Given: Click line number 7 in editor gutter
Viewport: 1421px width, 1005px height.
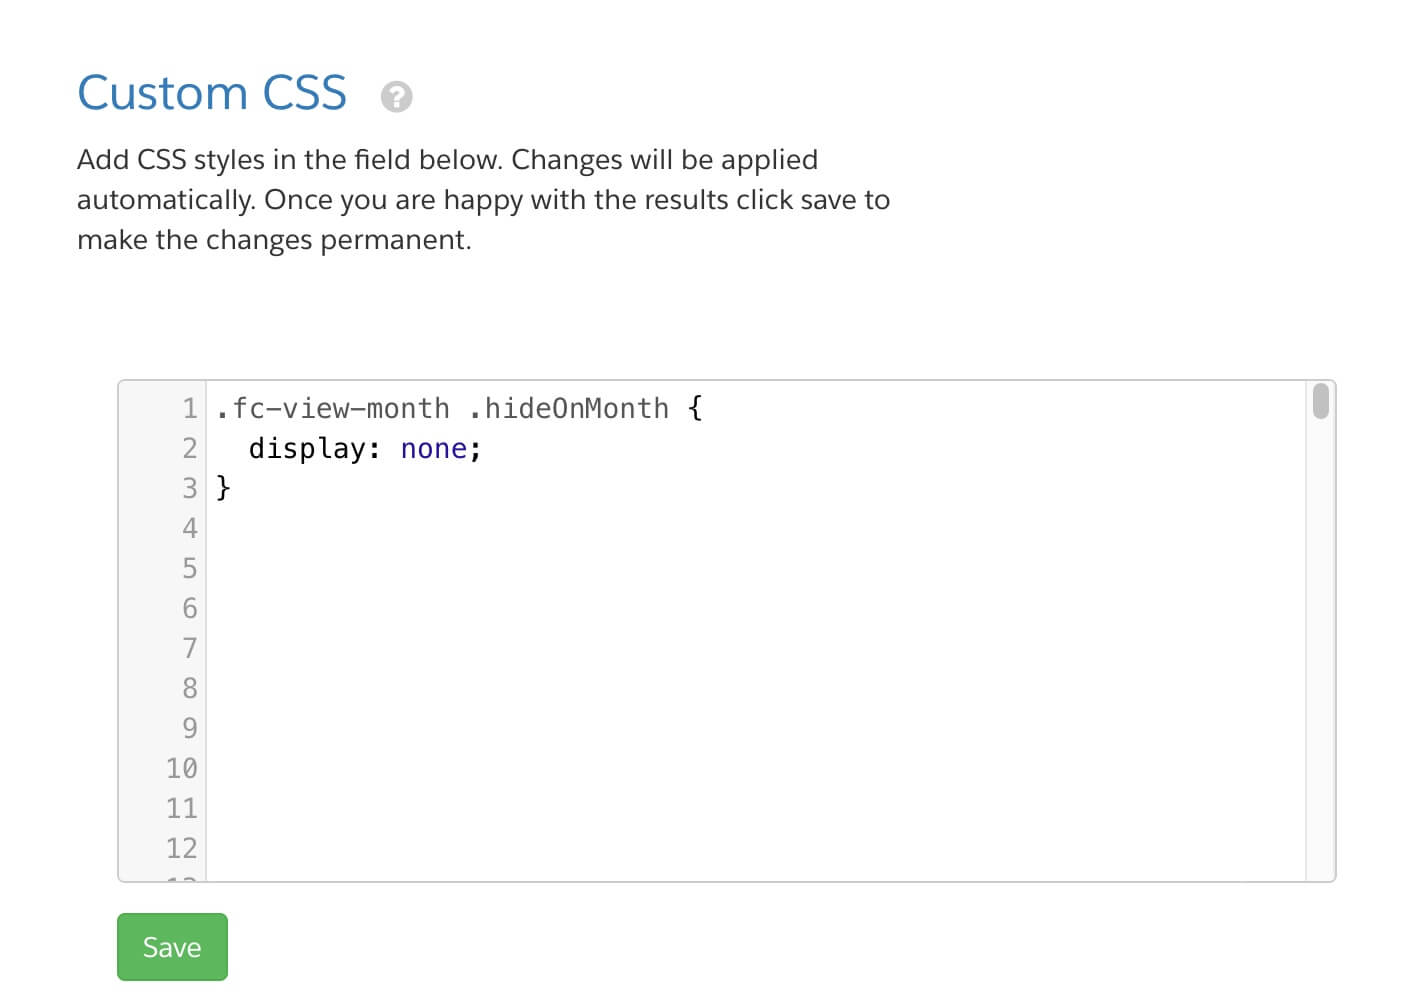Looking at the screenshot, I should (x=189, y=648).
